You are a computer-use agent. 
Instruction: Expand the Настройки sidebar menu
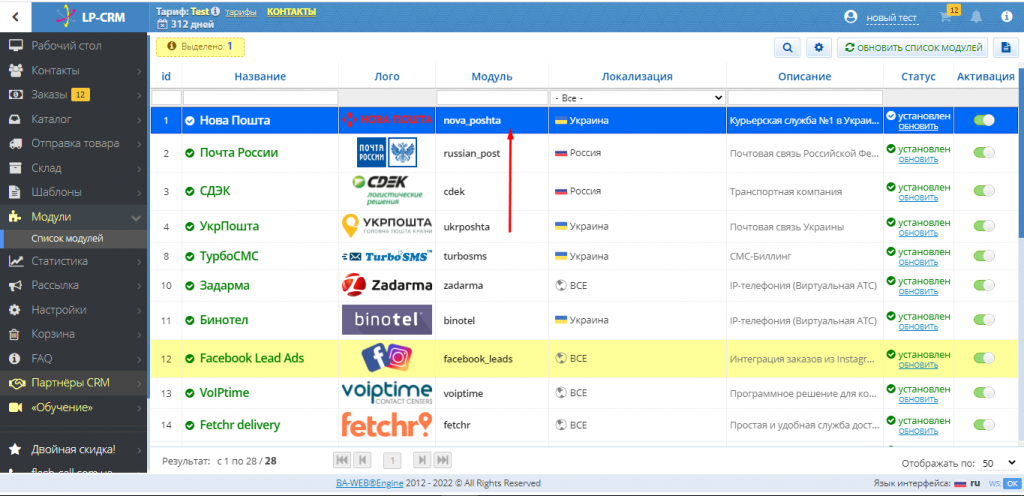point(74,309)
